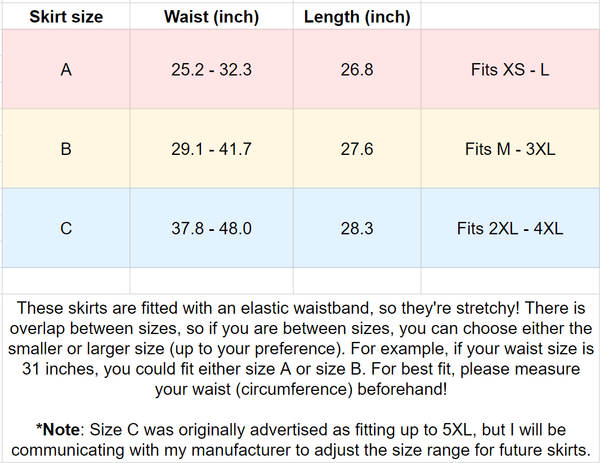The width and height of the screenshot is (600, 463).
Task: Click the length value 27.6
Action: 356,150
